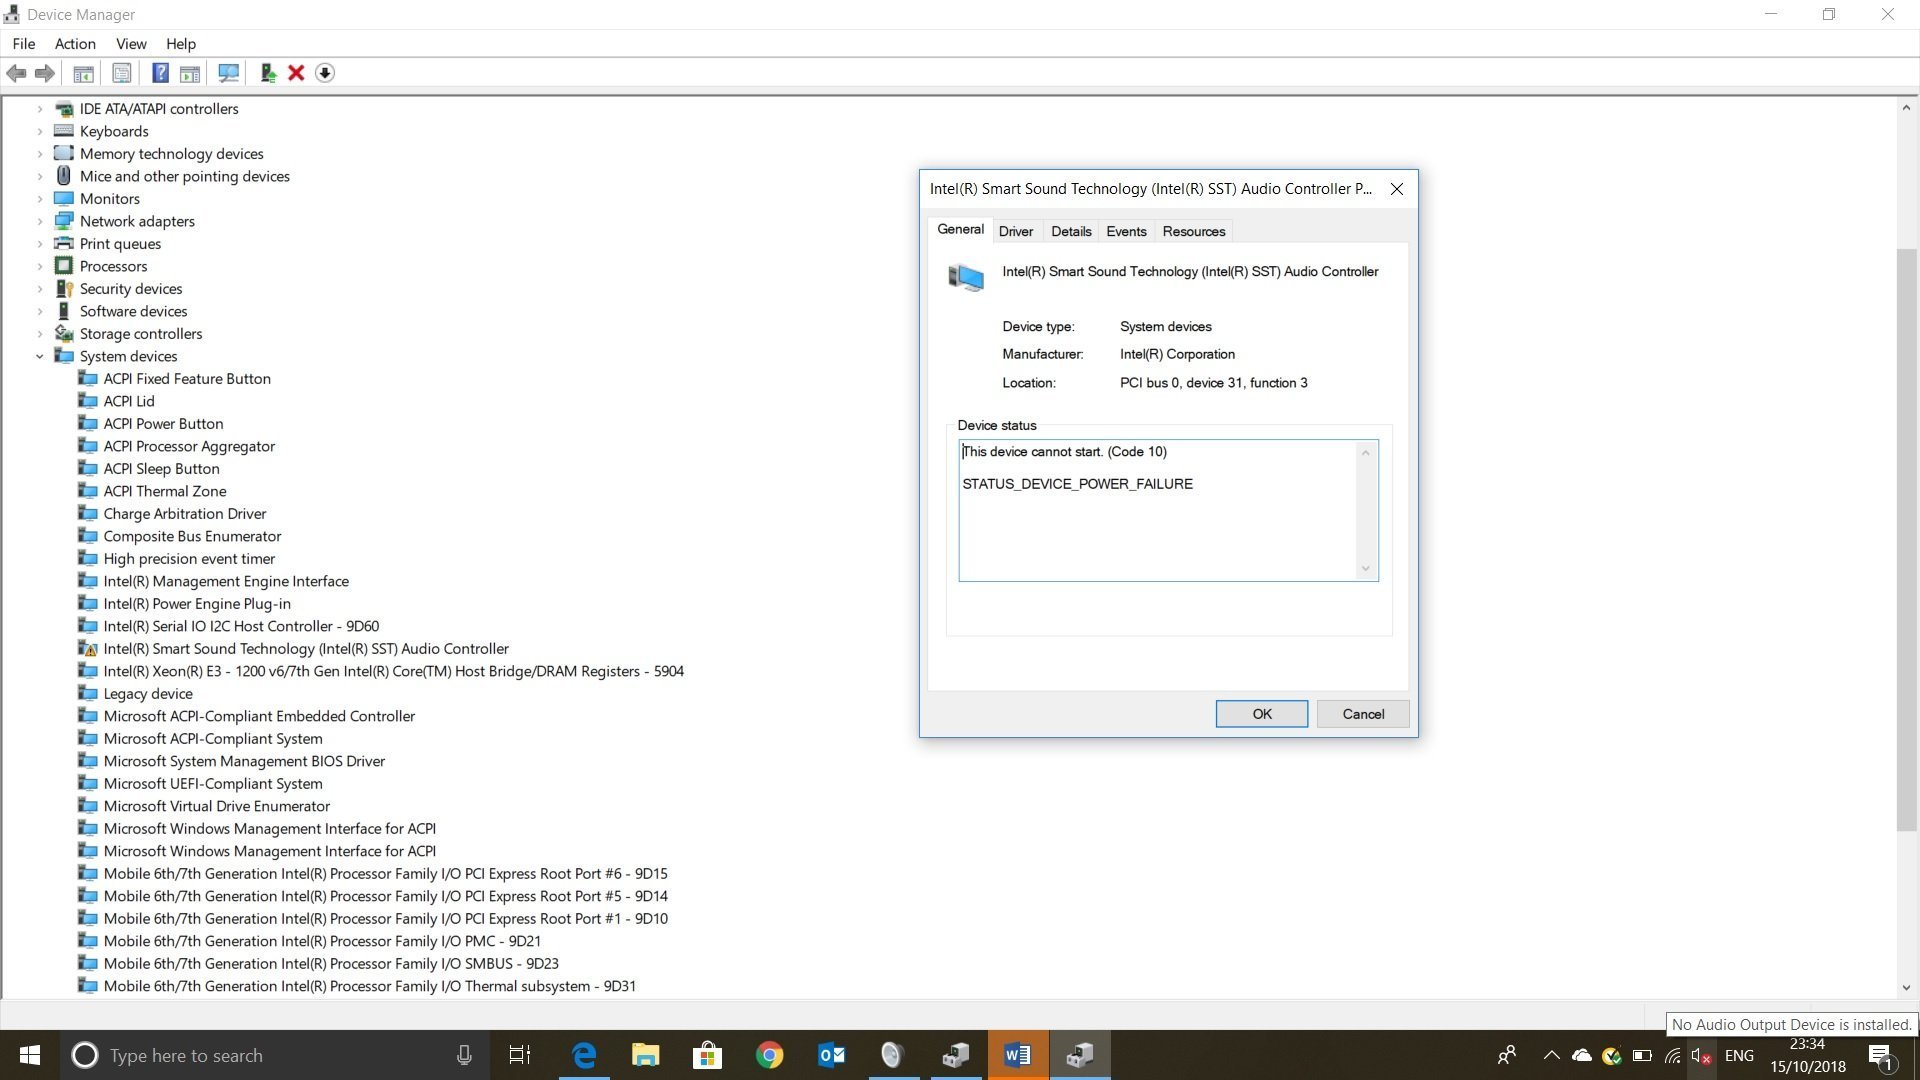
Task: Click the Scan for hardware changes monitor icon
Action: (229, 73)
